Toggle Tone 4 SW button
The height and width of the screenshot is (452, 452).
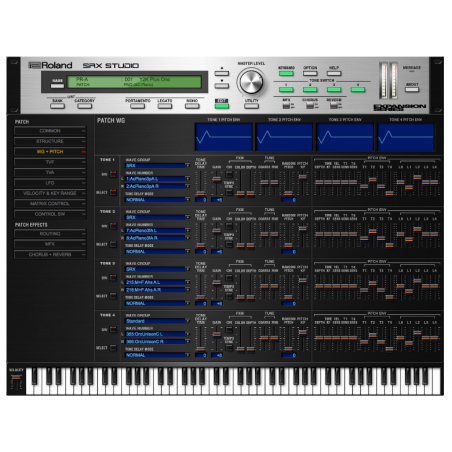click(x=113, y=330)
